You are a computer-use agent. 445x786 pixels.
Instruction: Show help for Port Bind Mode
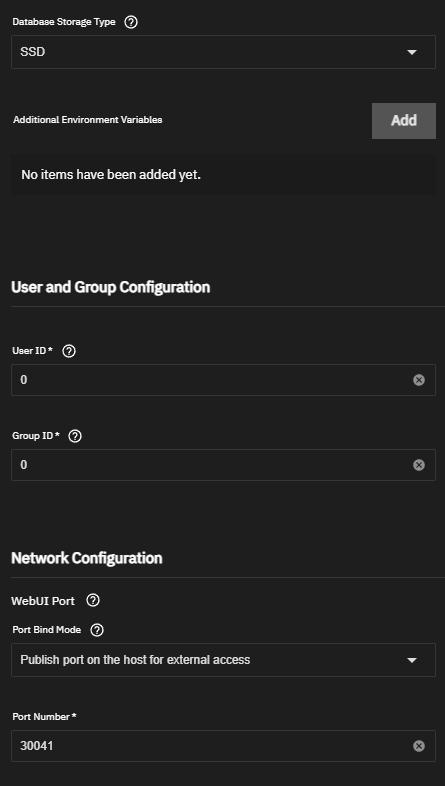click(x=97, y=630)
